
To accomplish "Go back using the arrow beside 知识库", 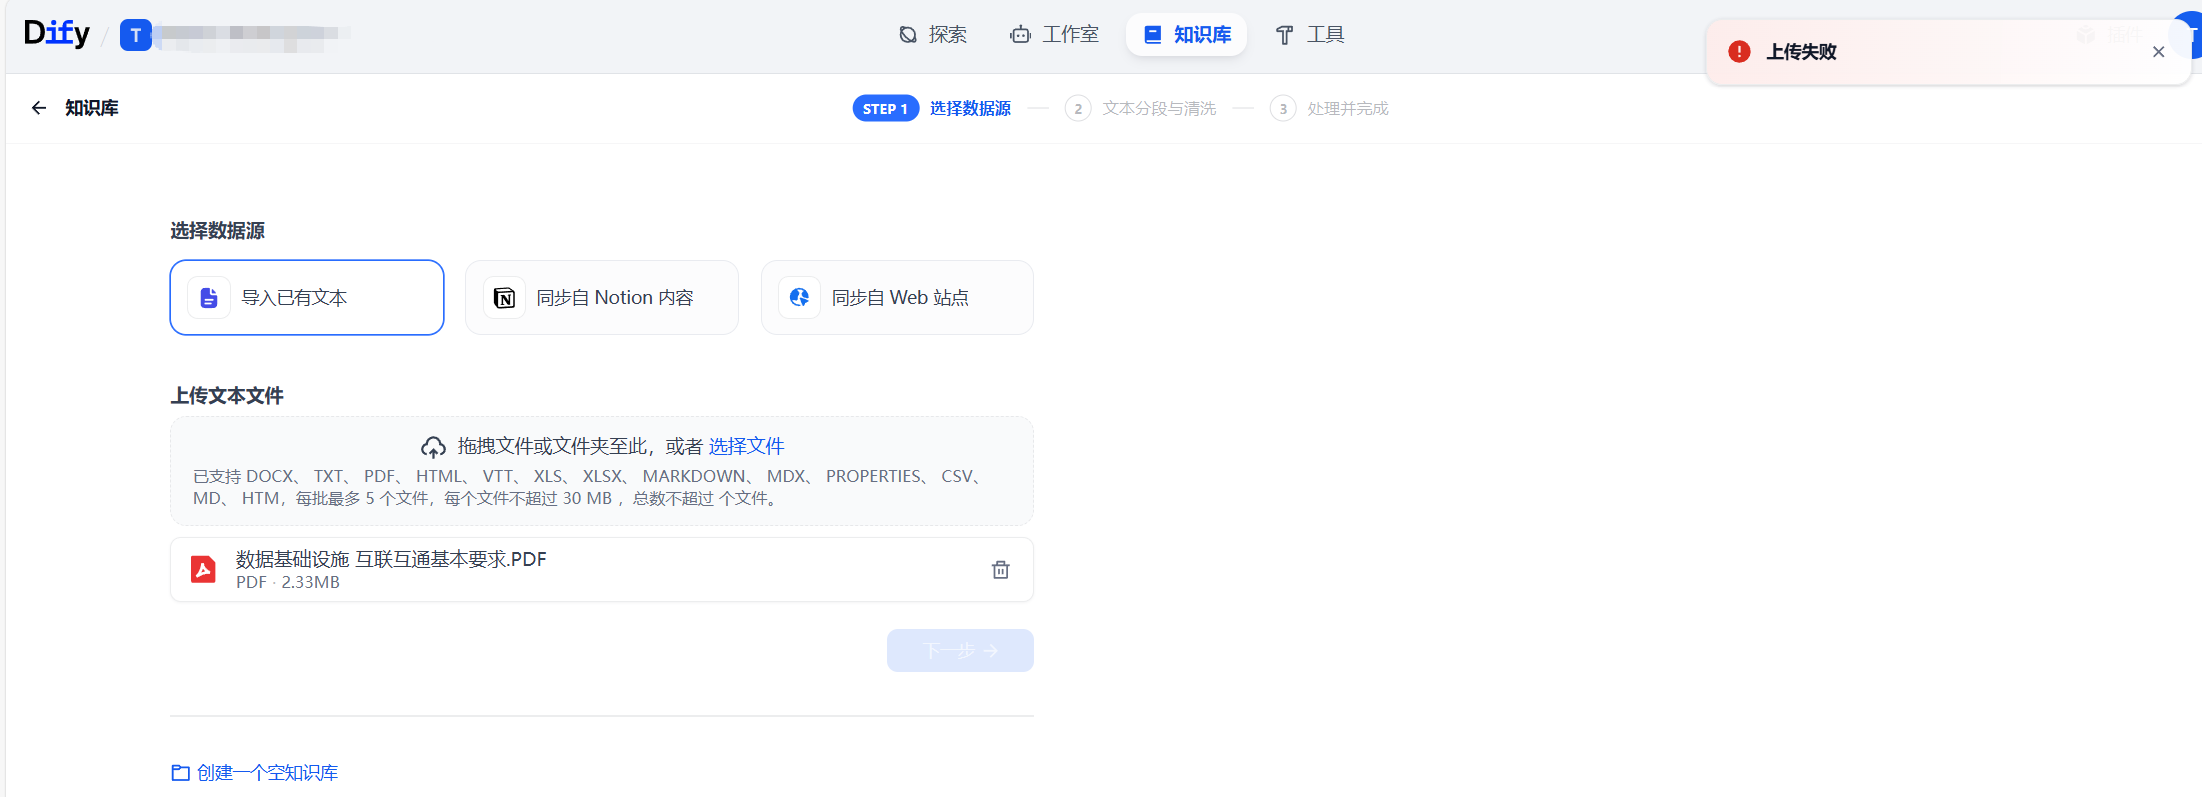I will [39, 108].
